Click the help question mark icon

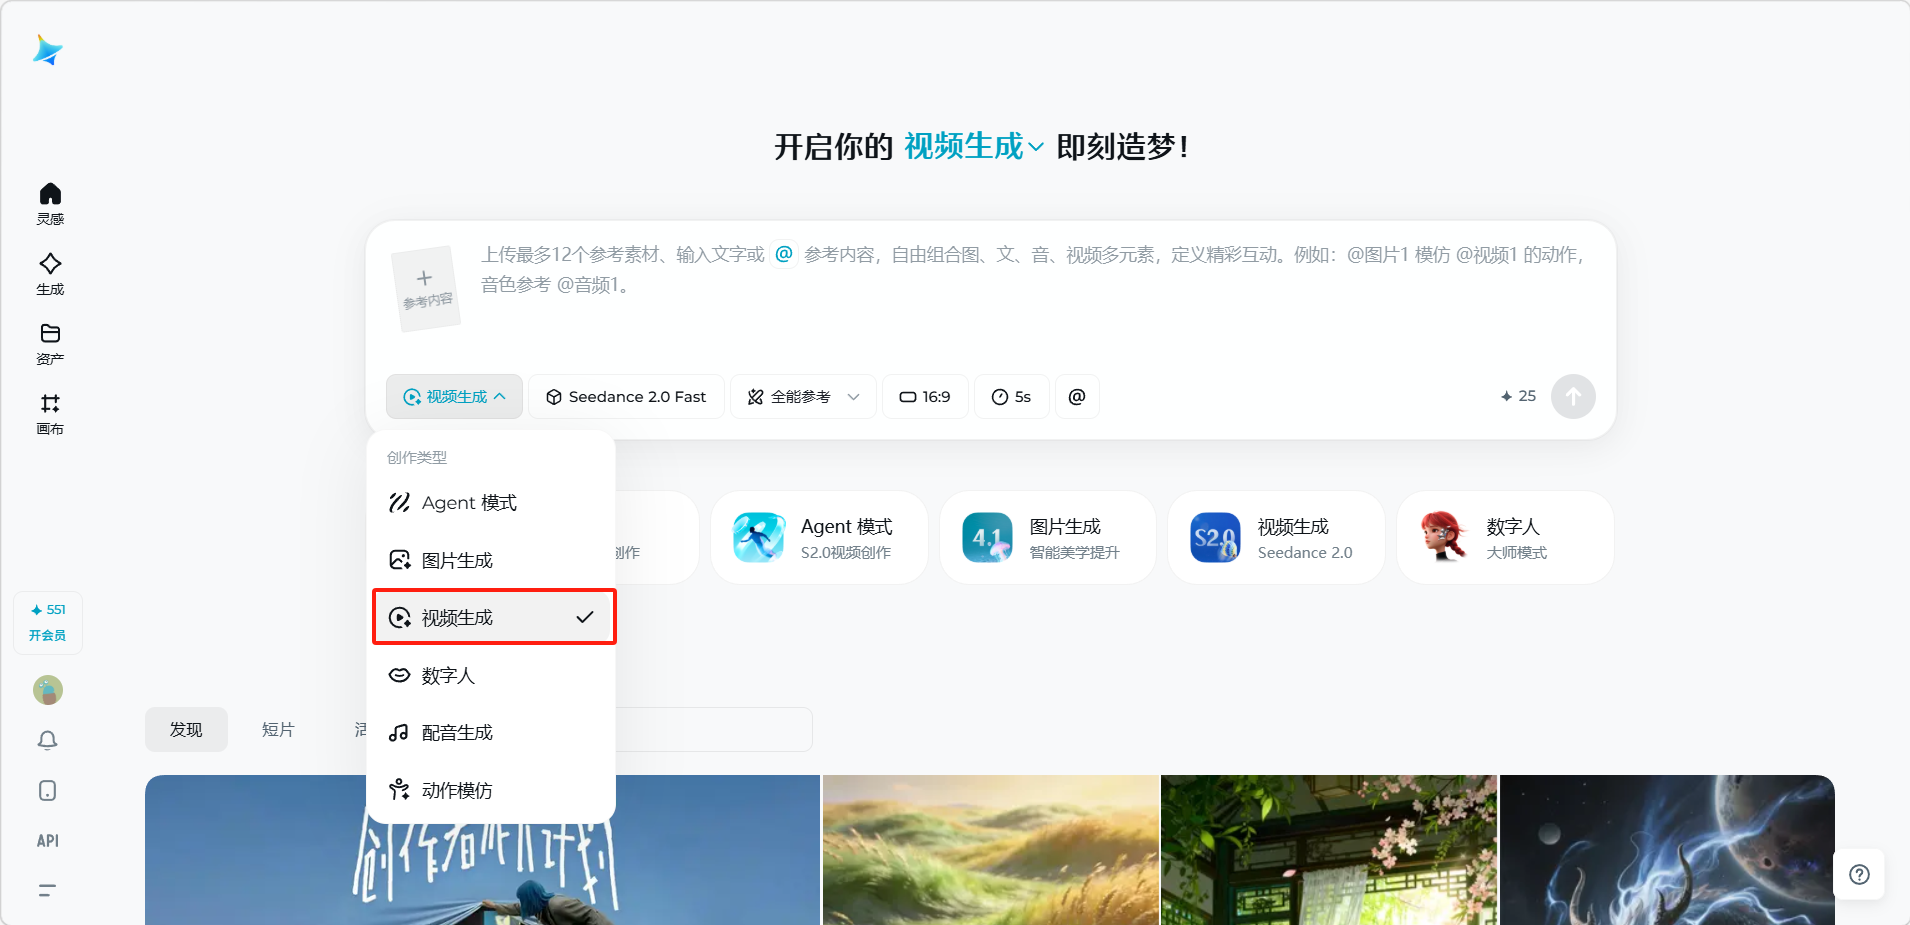1859,875
